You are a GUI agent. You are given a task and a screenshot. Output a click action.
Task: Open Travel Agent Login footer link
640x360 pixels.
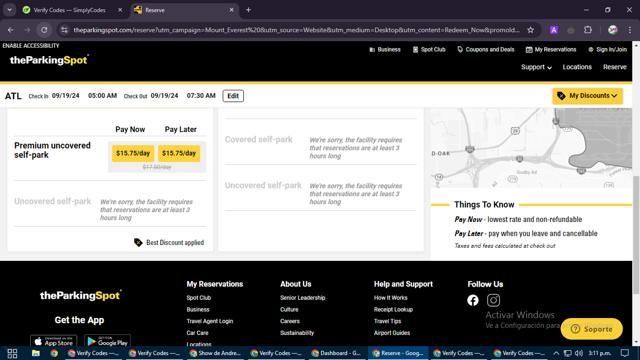pos(210,321)
